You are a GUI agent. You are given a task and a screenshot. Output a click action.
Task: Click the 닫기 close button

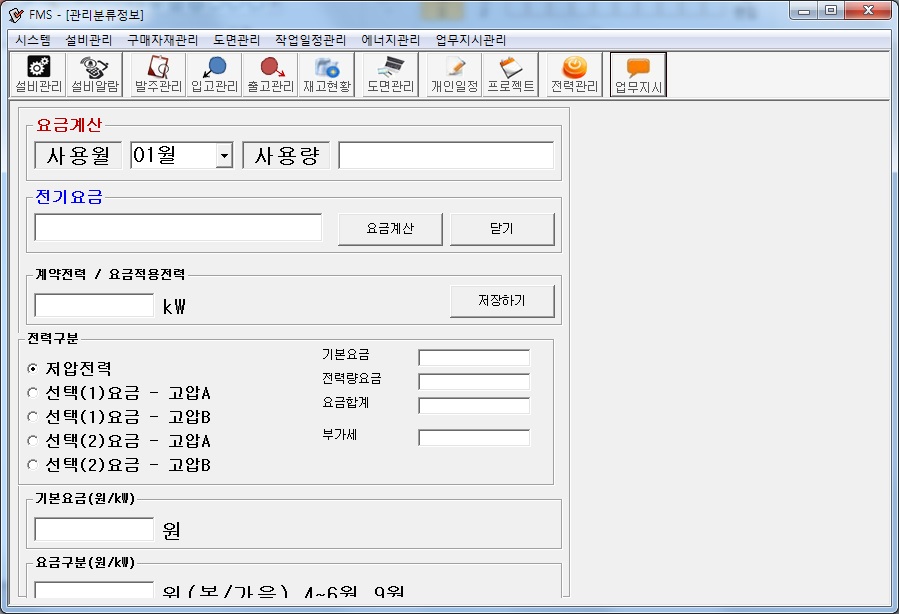(x=502, y=229)
